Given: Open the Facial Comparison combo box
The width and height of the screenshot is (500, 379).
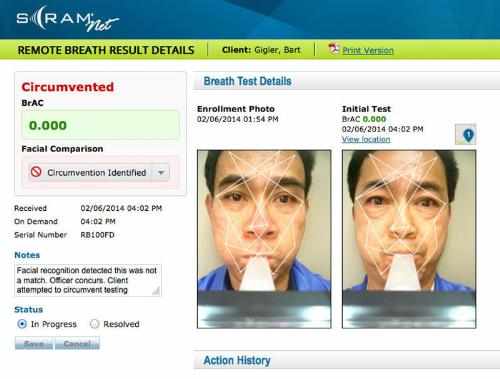Looking at the screenshot, I should [x=99, y=172].
